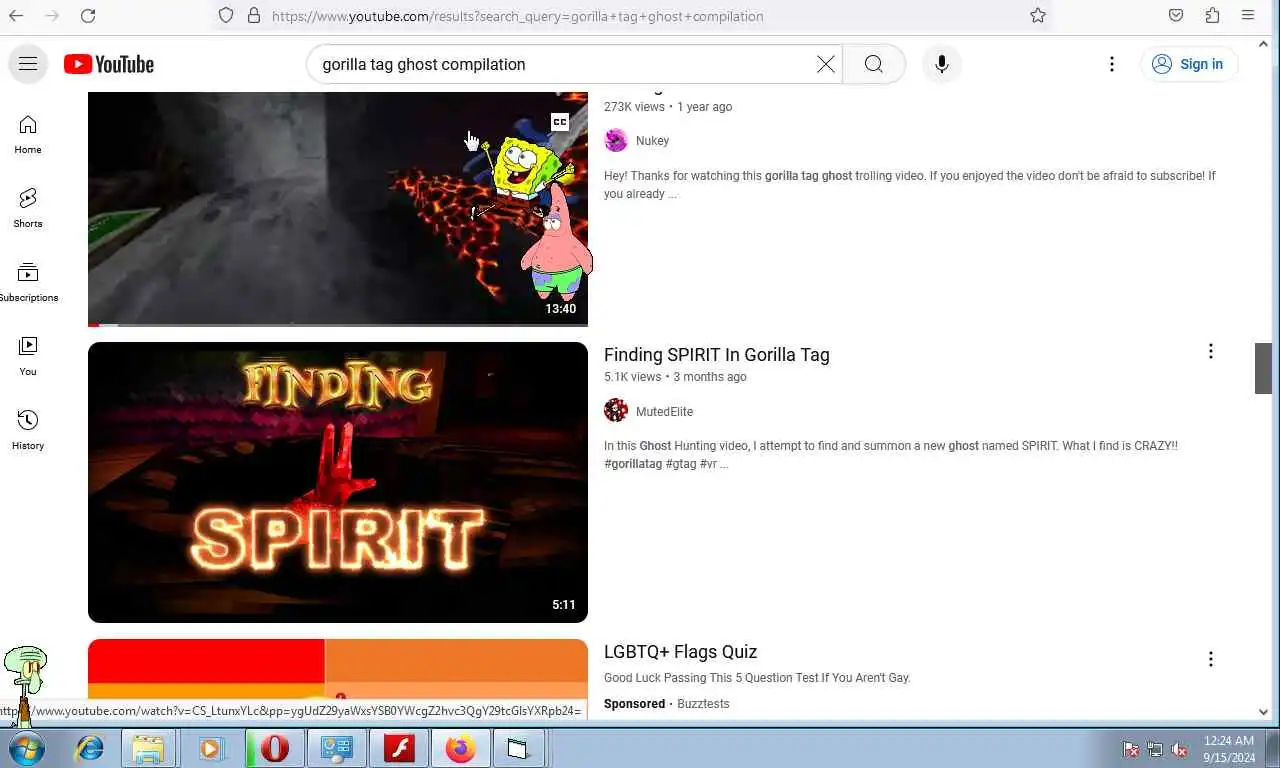Image resolution: width=1280 pixels, height=768 pixels.
Task: Open the Windows Start button
Action: click(x=27, y=748)
